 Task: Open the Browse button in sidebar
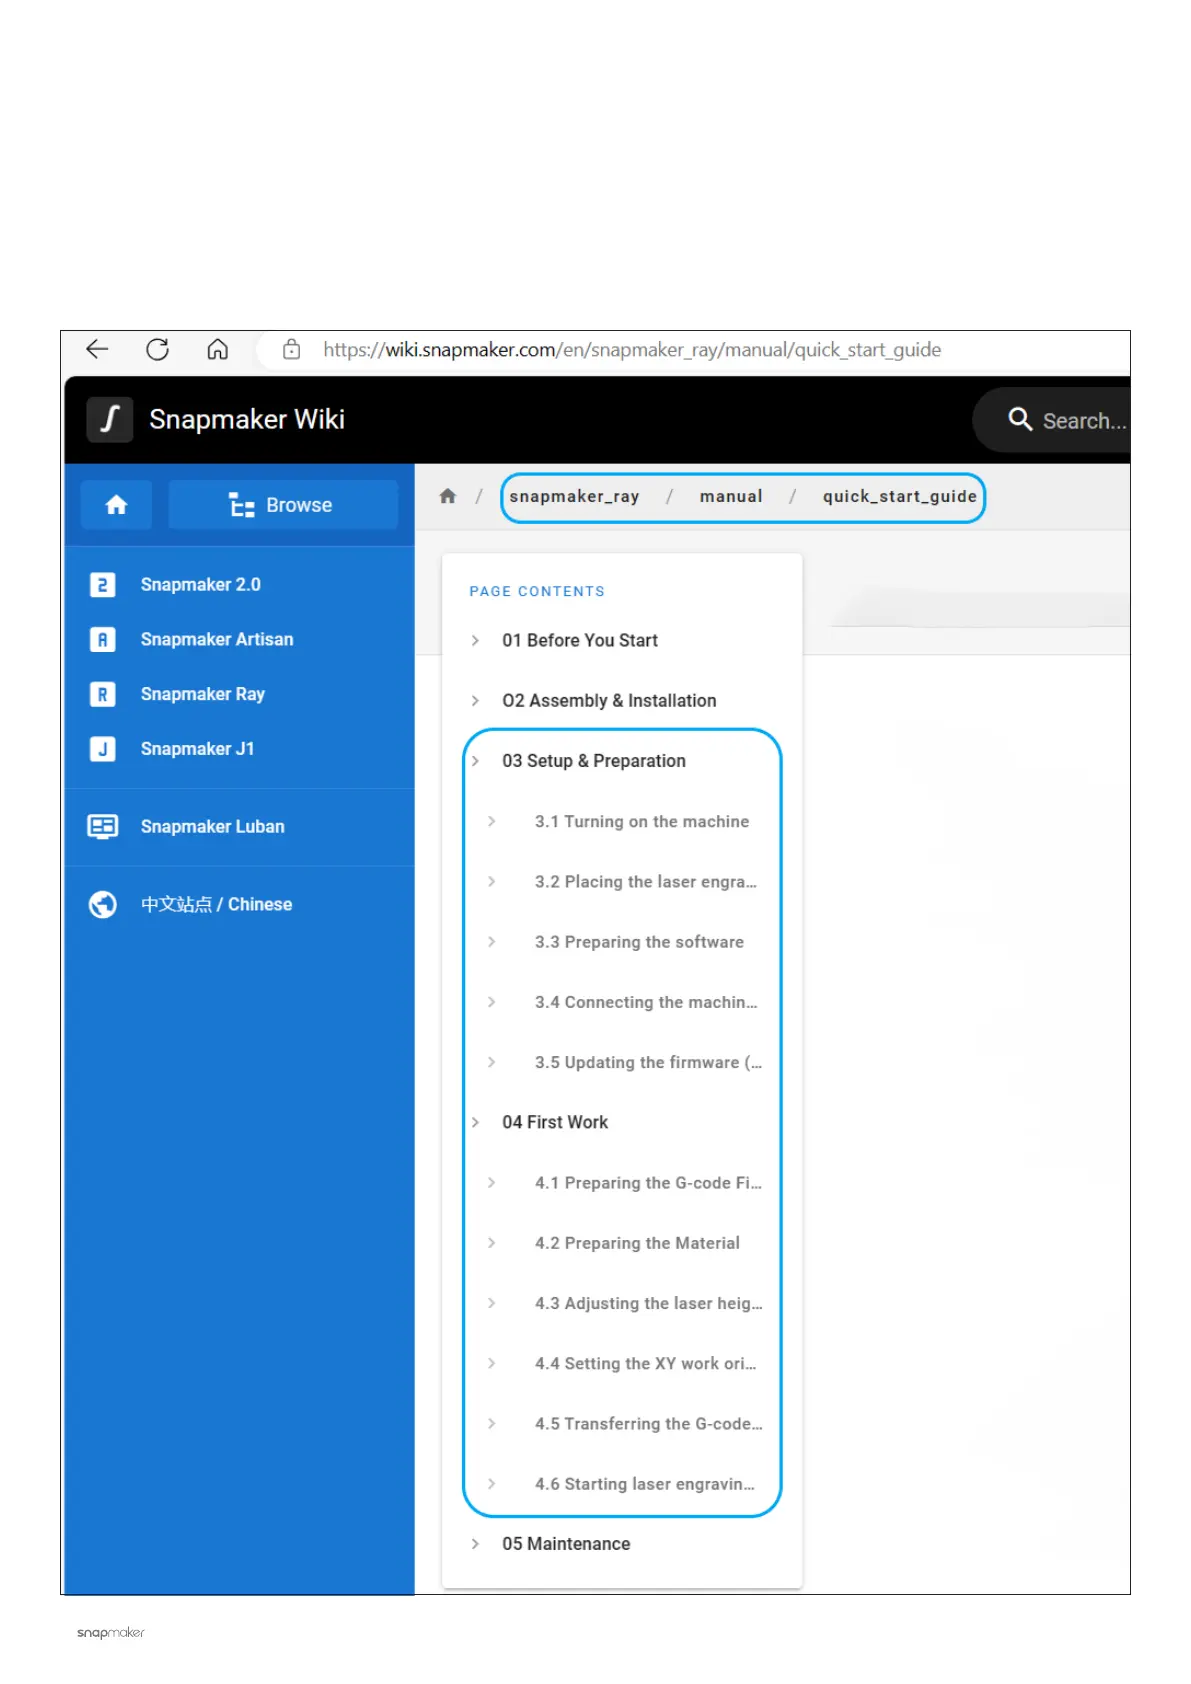283,505
